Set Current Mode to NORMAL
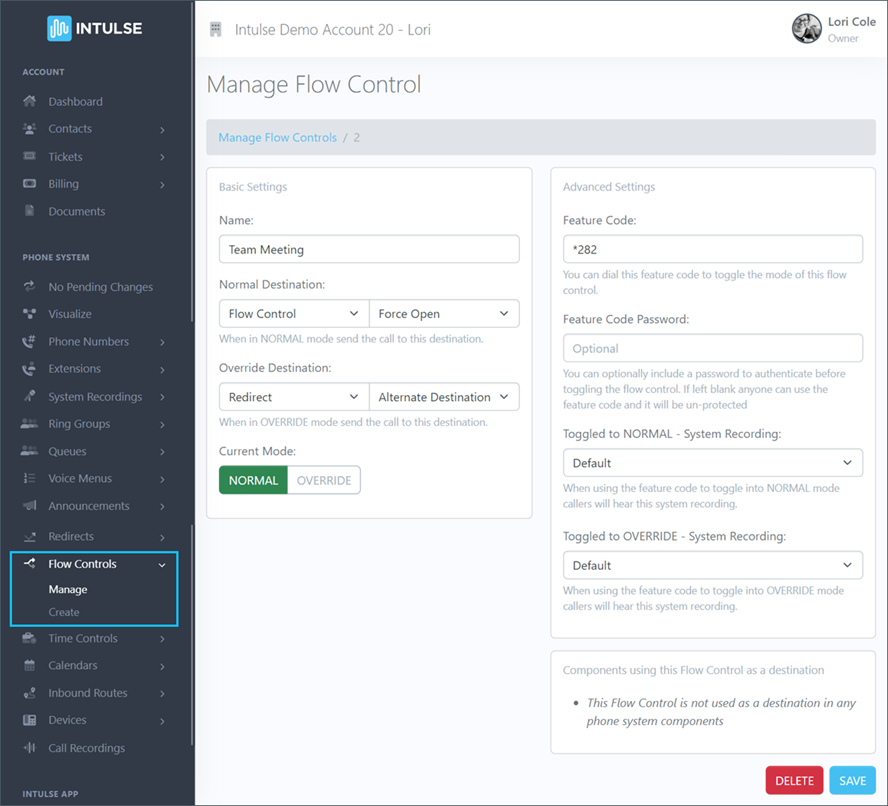The height and width of the screenshot is (806, 888). [252, 480]
